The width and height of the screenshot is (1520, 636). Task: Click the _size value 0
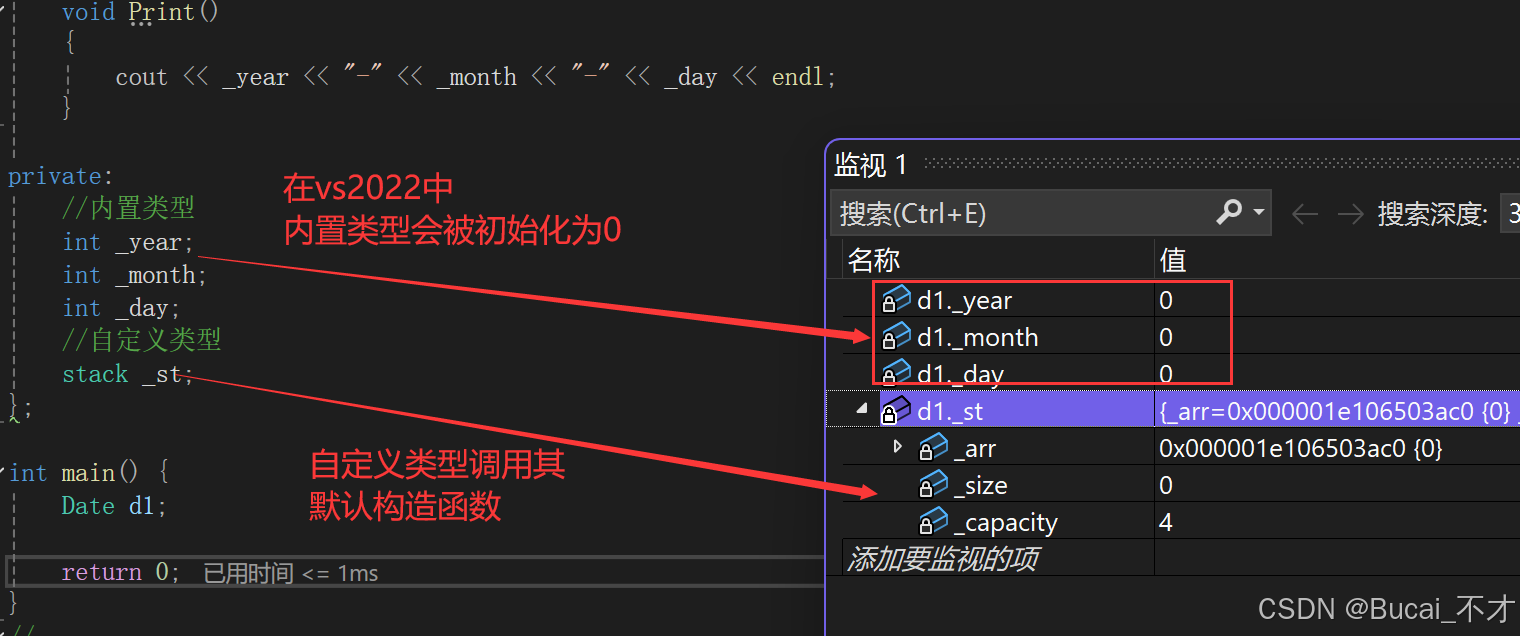pos(1166,485)
